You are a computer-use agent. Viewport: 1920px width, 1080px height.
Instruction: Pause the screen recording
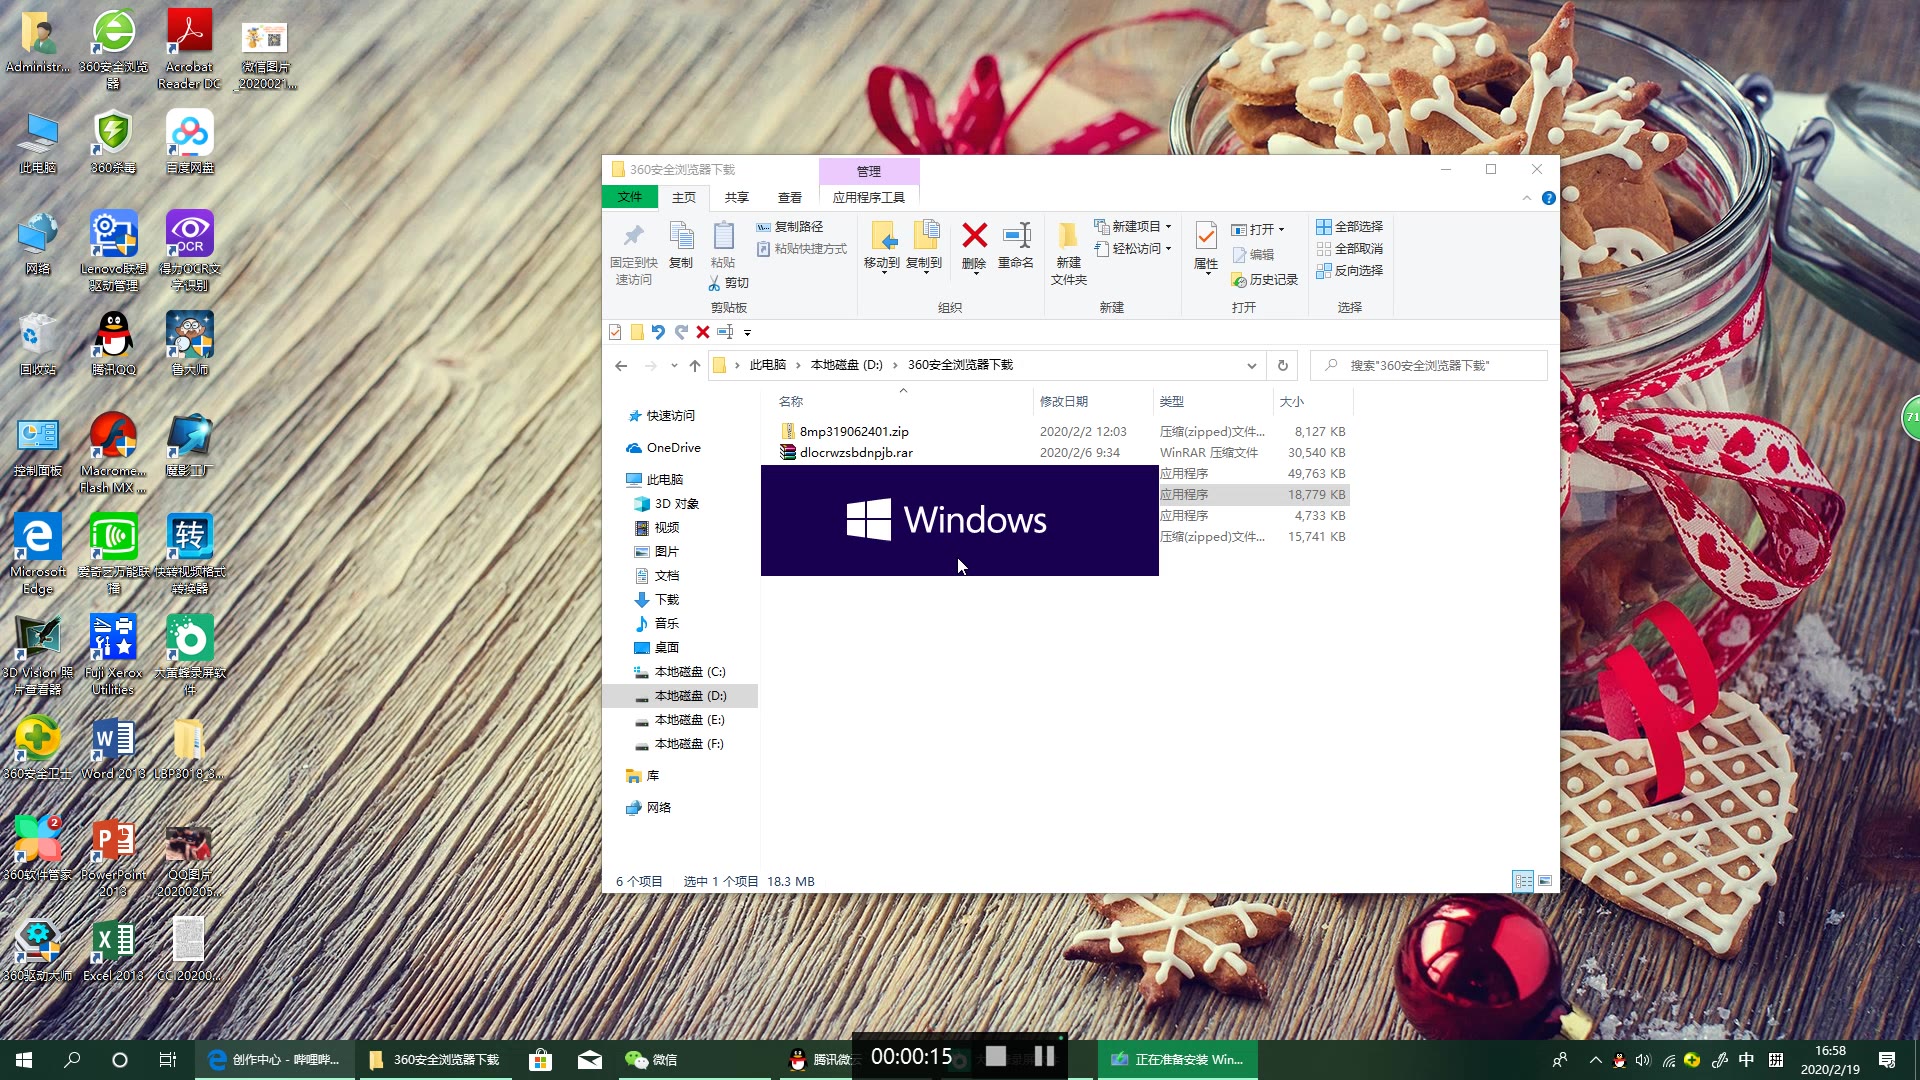point(1045,1056)
